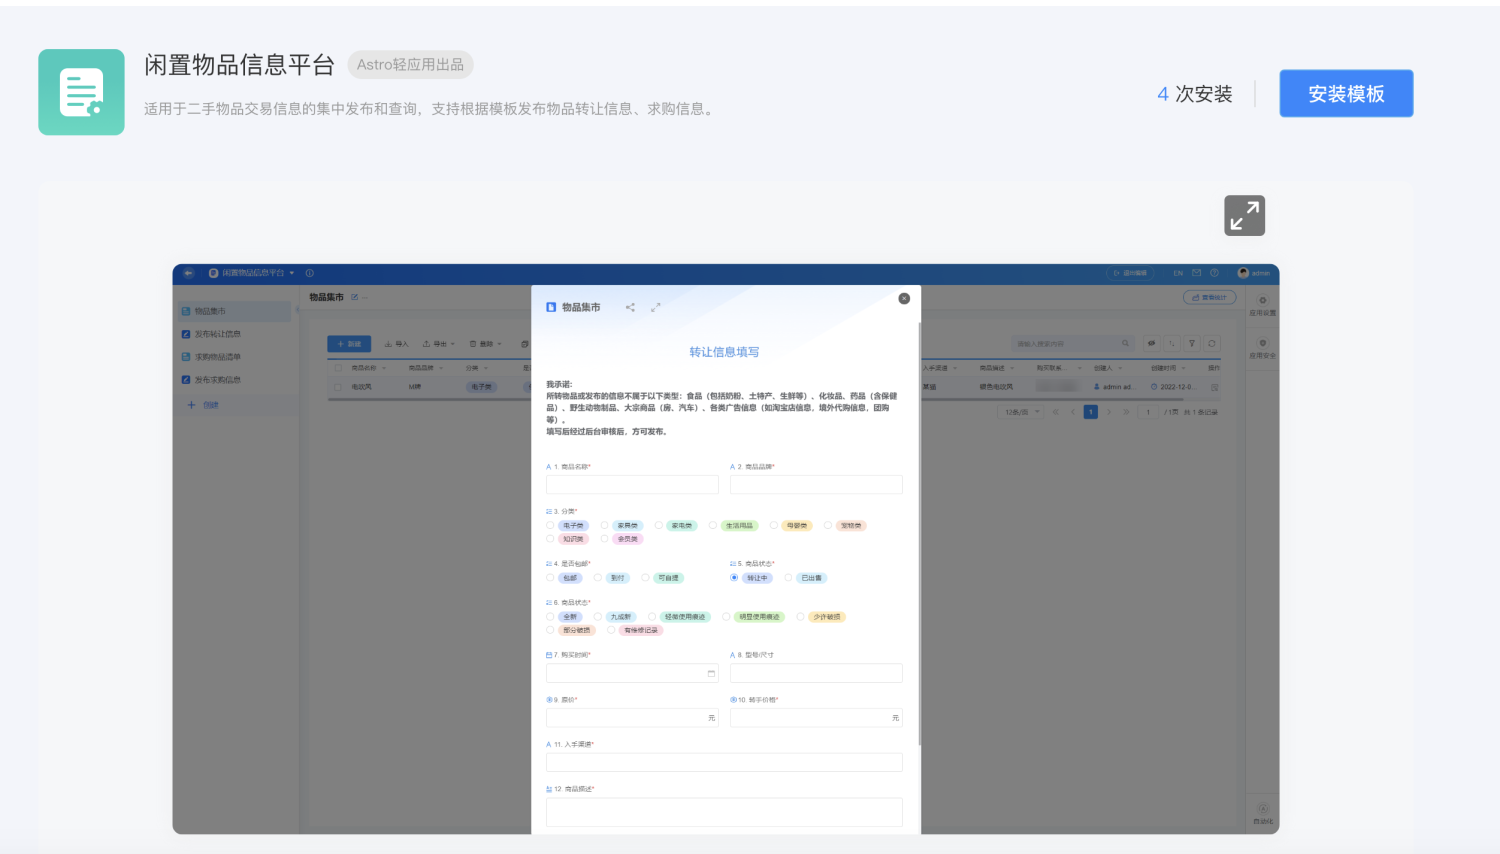Click the back arrow in the app header
Image resolution: width=1500 pixels, height=854 pixels.
tap(188, 273)
